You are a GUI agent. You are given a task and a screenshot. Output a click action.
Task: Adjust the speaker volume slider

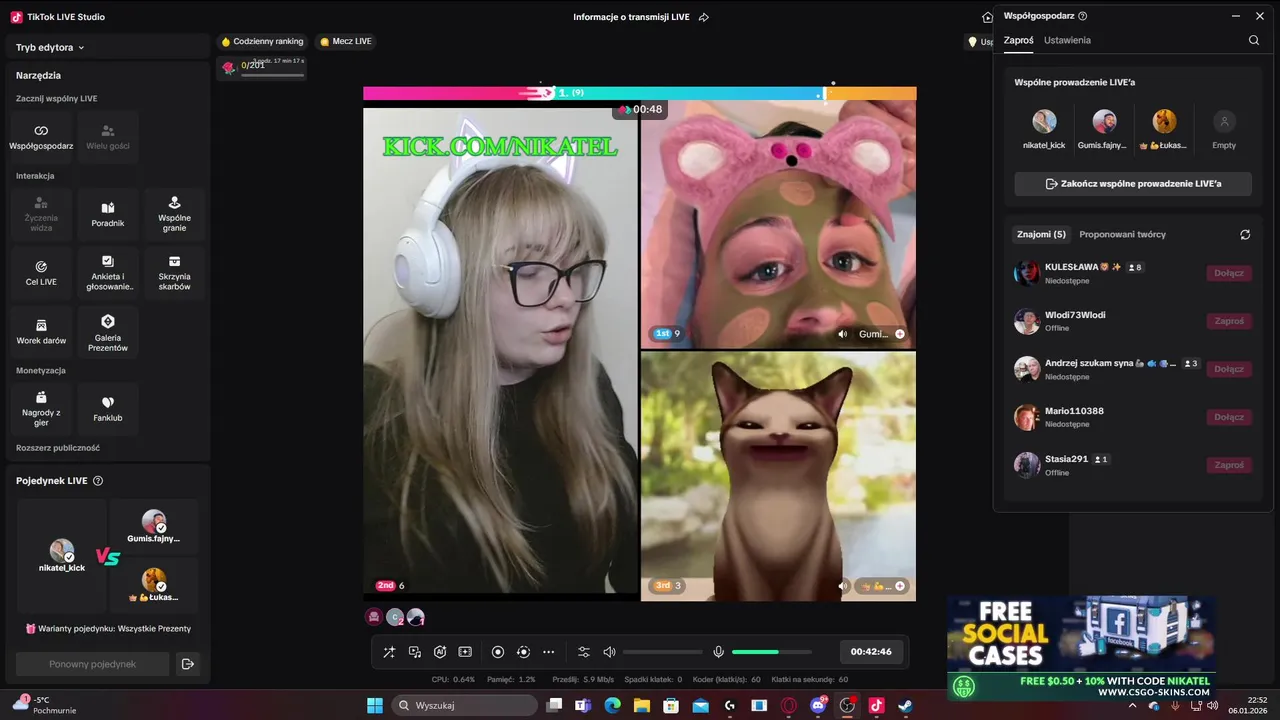(x=662, y=652)
